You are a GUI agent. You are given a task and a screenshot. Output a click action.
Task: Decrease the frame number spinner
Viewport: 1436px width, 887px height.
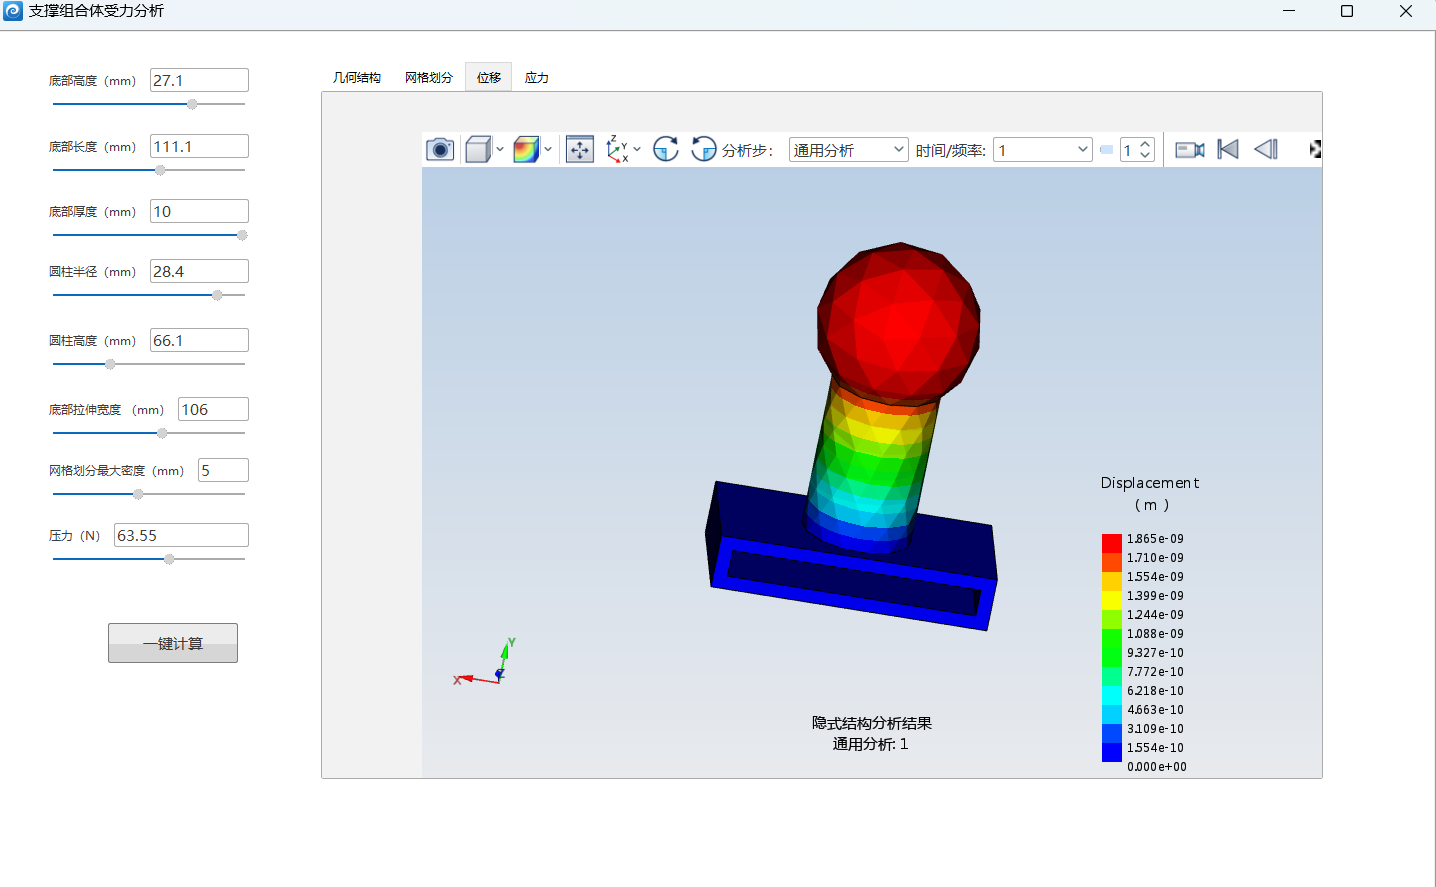(1145, 156)
